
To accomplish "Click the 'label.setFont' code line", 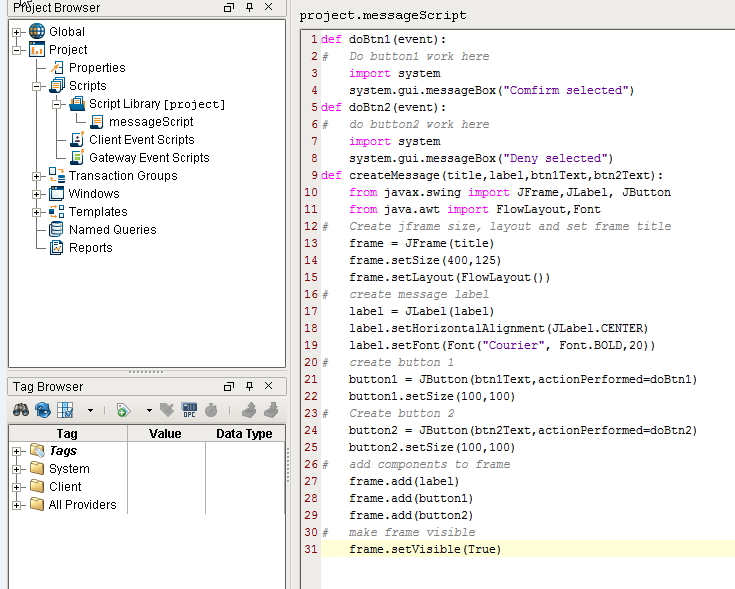I will click(x=502, y=345).
